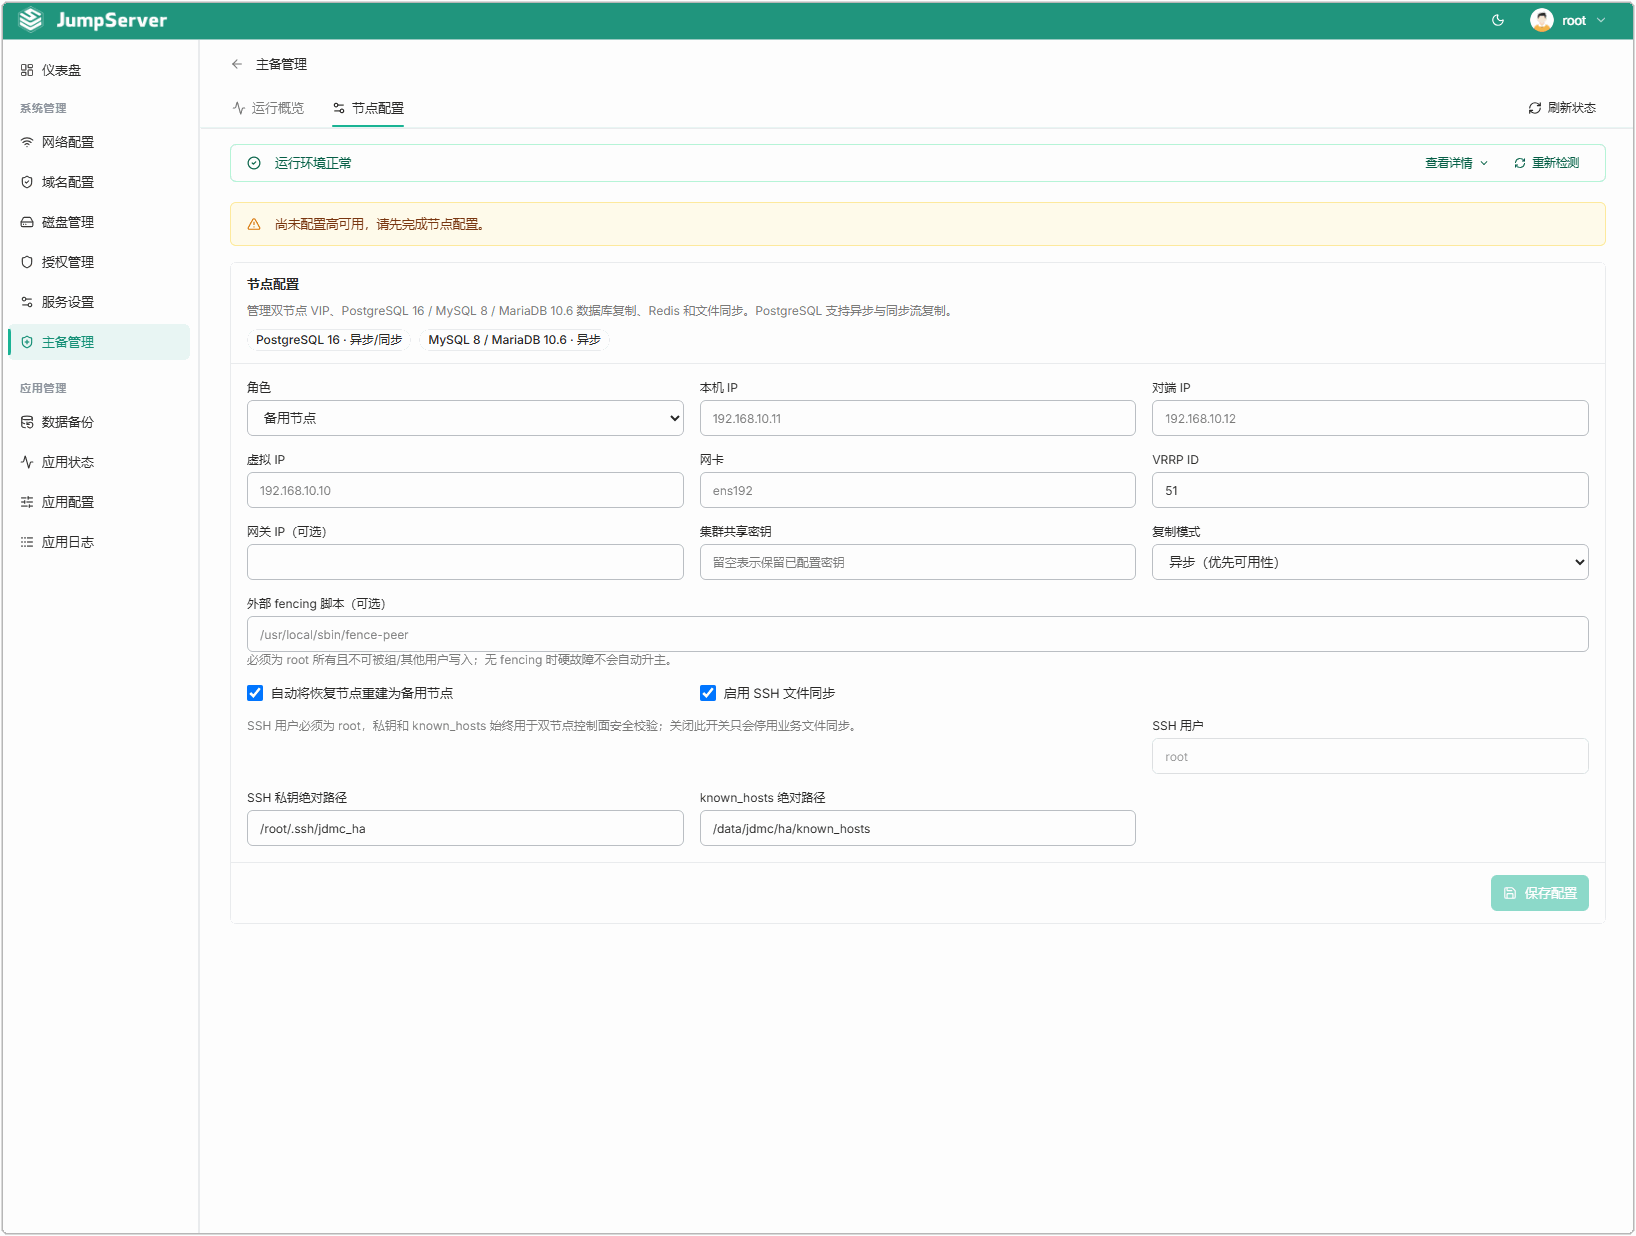
Task: Expand the 查看详情 chevron
Action: (x=1484, y=163)
